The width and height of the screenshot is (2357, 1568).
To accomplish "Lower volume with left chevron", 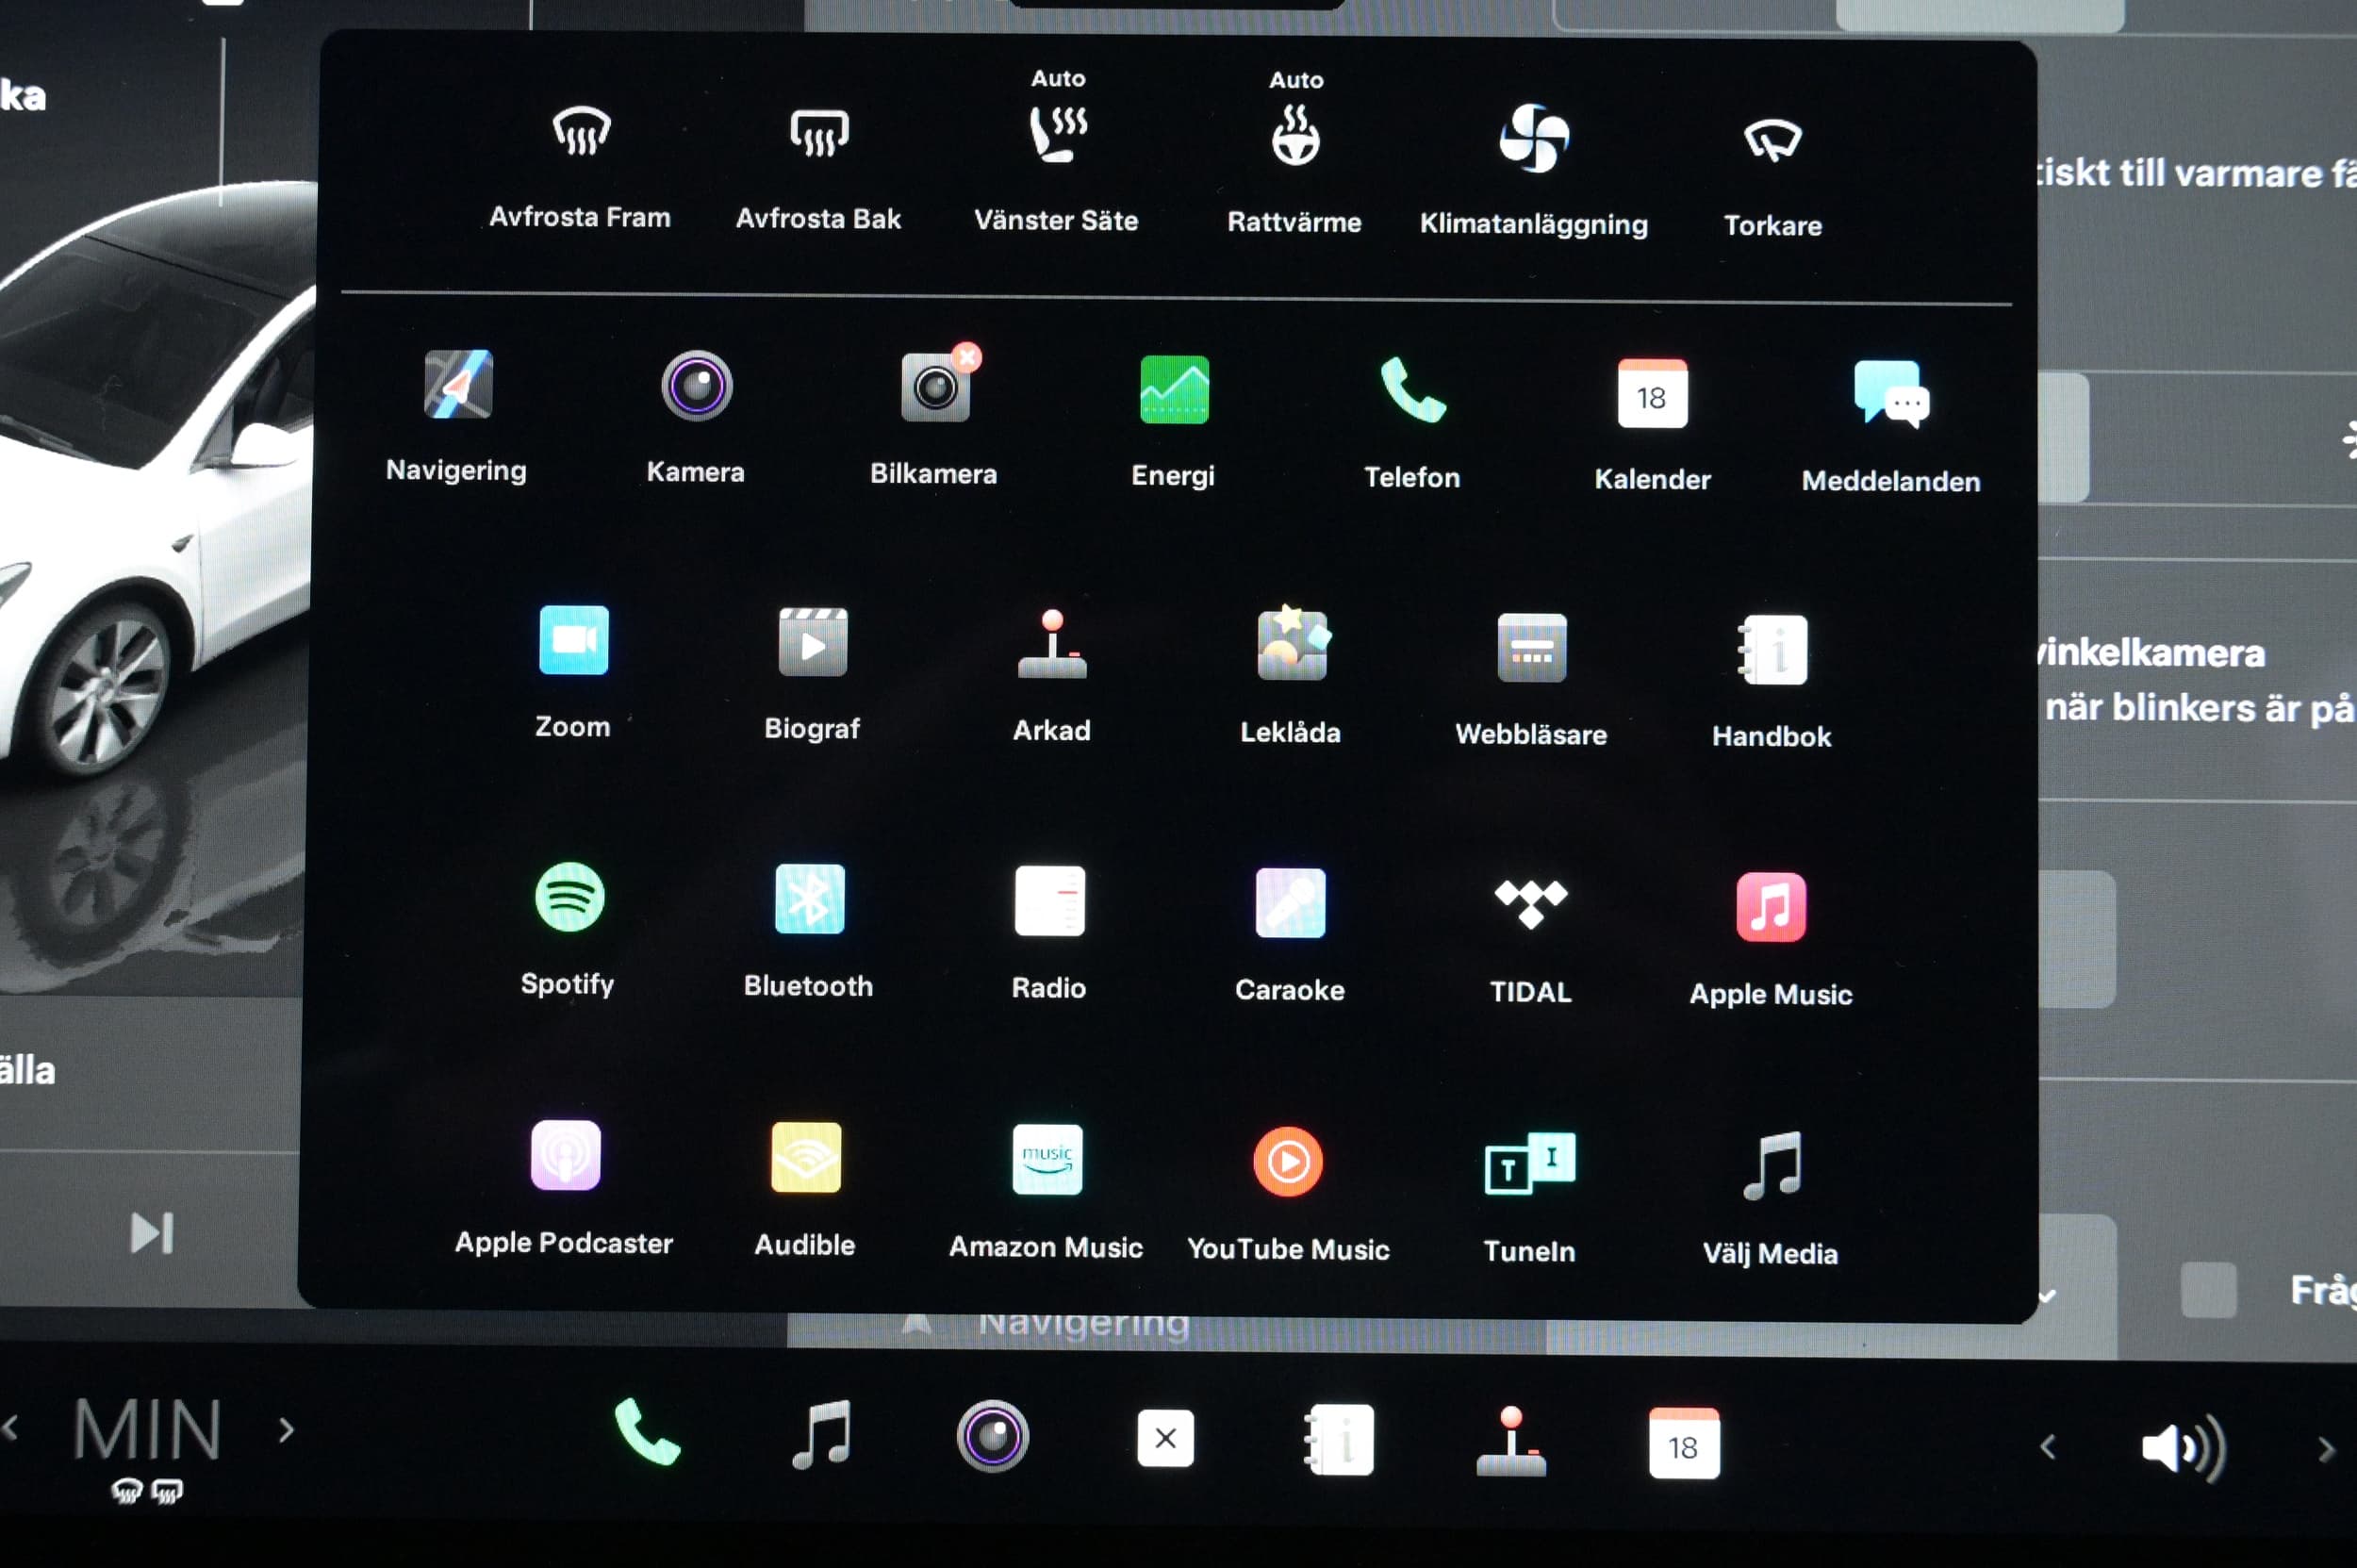I will coord(2048,1447).
